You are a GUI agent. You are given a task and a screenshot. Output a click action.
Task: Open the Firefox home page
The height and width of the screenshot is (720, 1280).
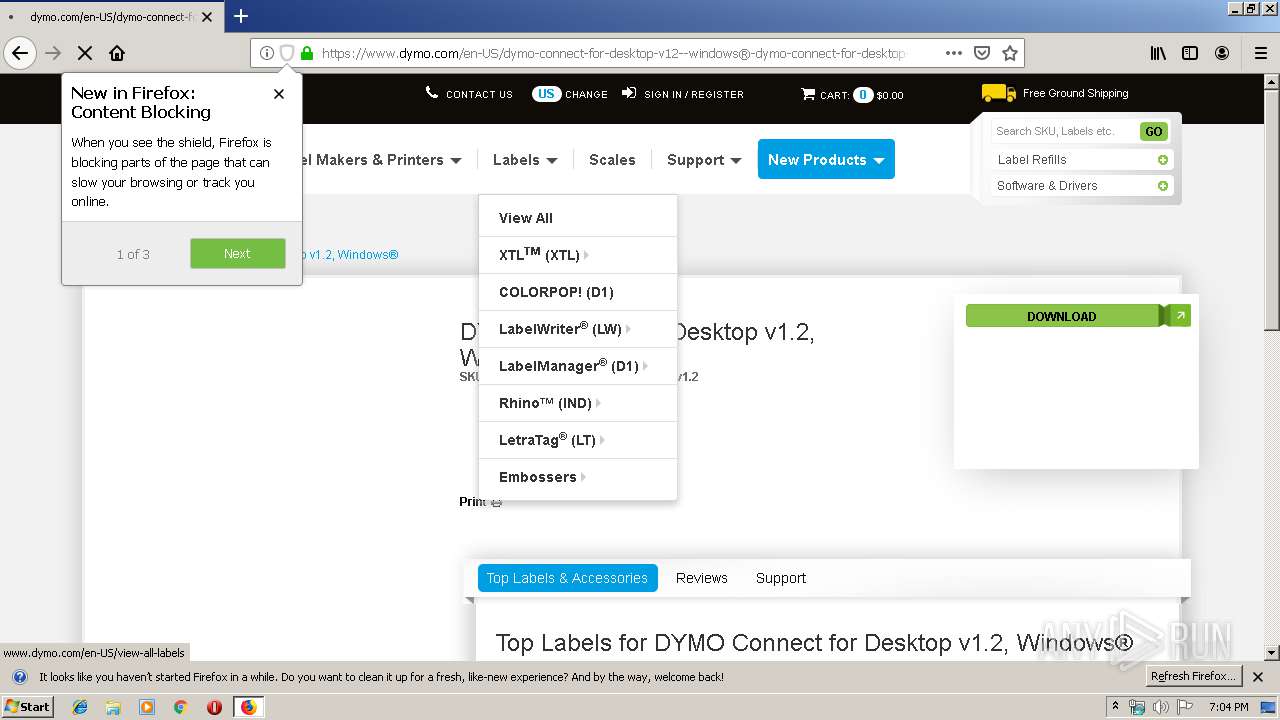117,53
